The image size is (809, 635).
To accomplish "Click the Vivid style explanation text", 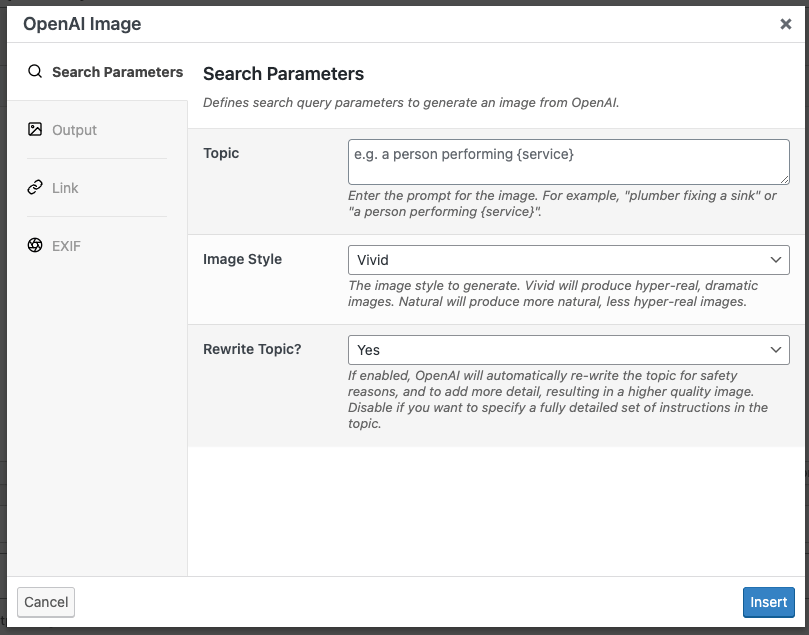I will click(x=553, y=294).
